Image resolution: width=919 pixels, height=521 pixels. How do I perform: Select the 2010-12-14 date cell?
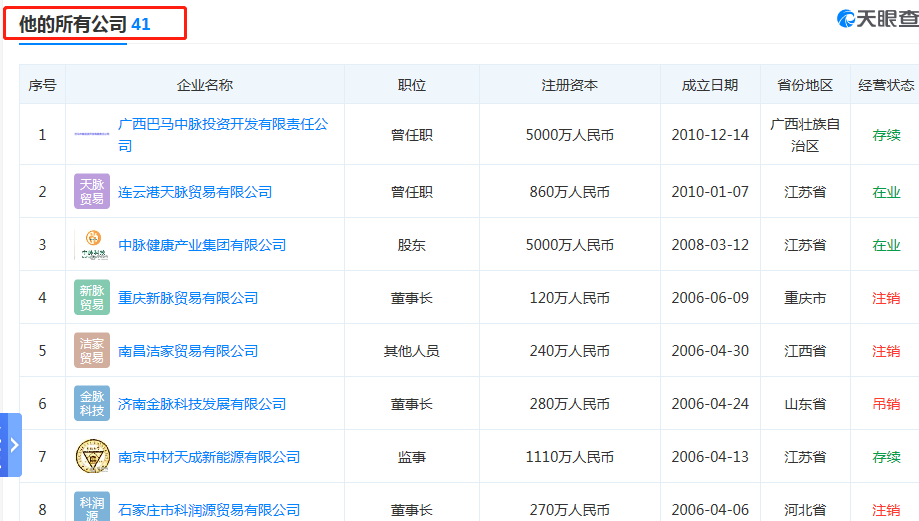710,135
